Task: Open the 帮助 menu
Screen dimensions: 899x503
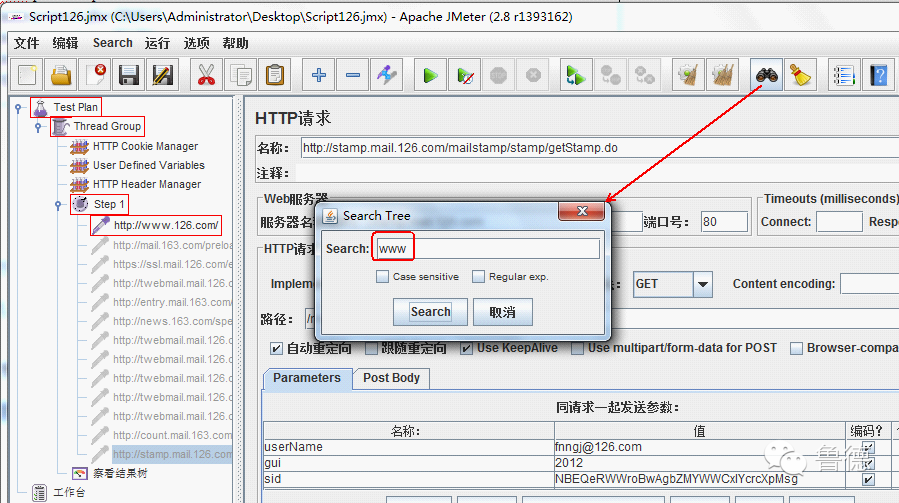Action: point(235,43)
